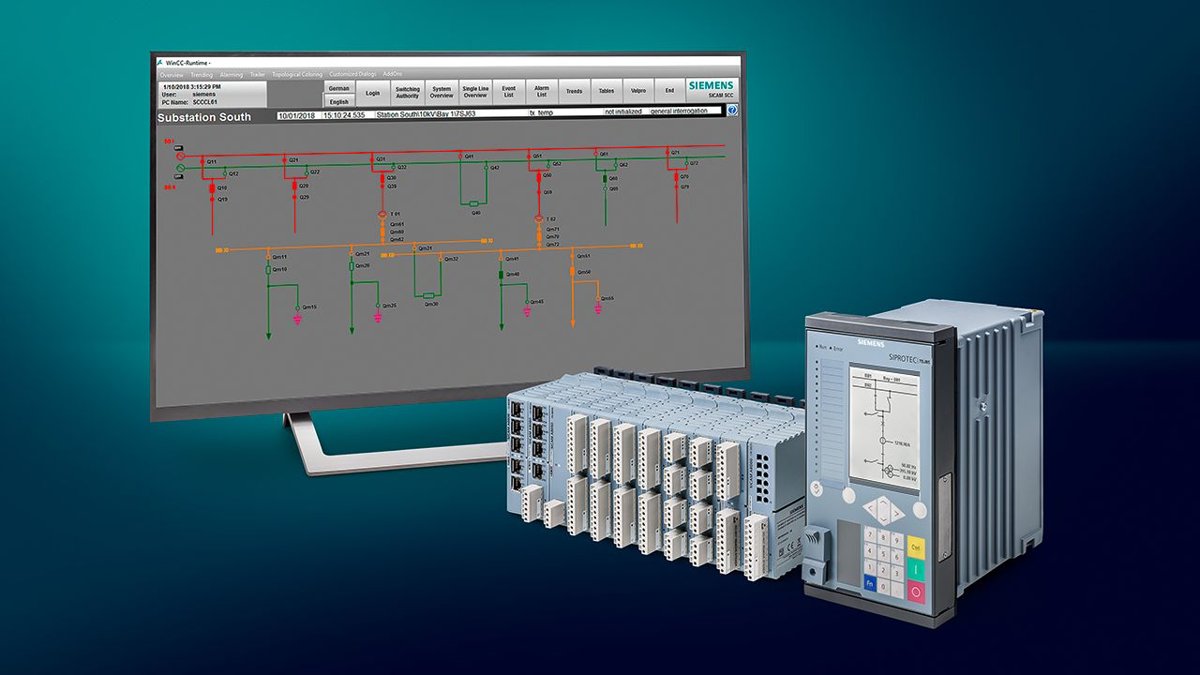Viewport: 1200px width, 675px height.
Task: Click the up arrow navigation key on SIPROTEC
Action: click(x=883, y=504)
